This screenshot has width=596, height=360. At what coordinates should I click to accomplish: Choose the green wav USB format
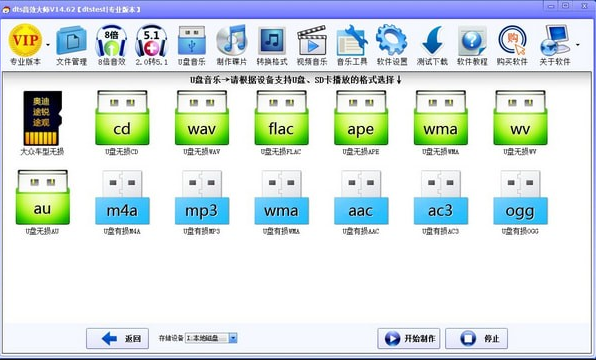pos(202,118)
